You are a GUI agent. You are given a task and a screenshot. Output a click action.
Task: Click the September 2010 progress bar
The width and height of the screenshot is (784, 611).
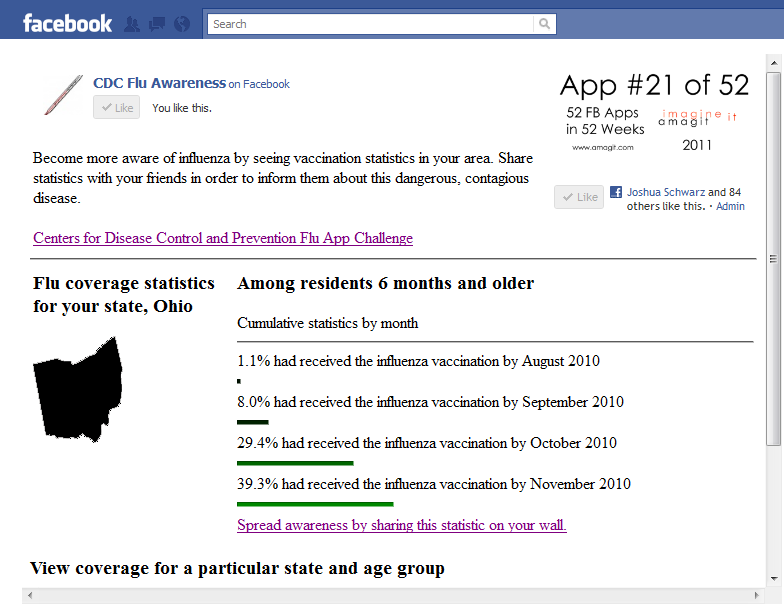252,422
